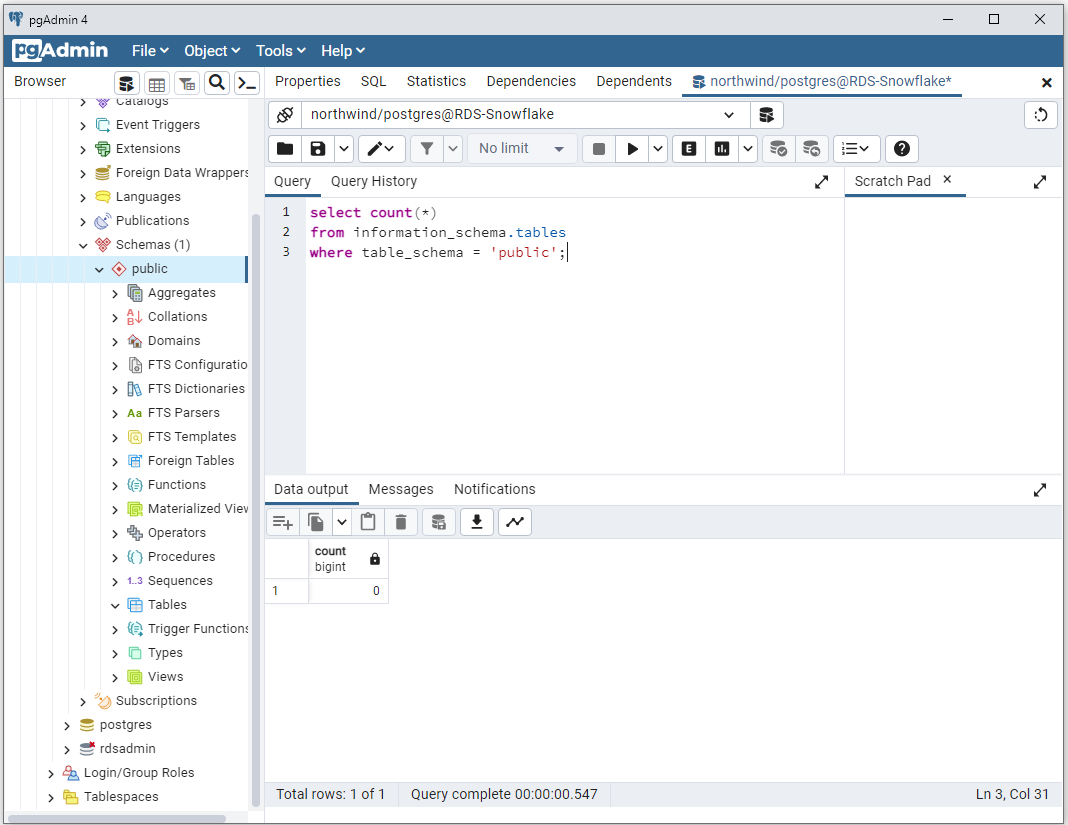
Task: Expand the Functions node
Action: click(x=115, y=486)
